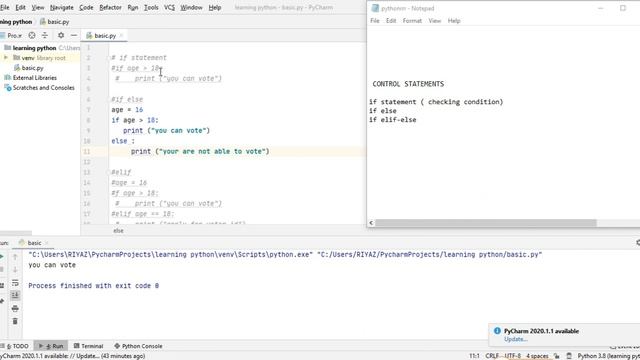Viewport: 640px width, 360px height.
Task: Open PyCharm View menu
Action: pos(38,7)
